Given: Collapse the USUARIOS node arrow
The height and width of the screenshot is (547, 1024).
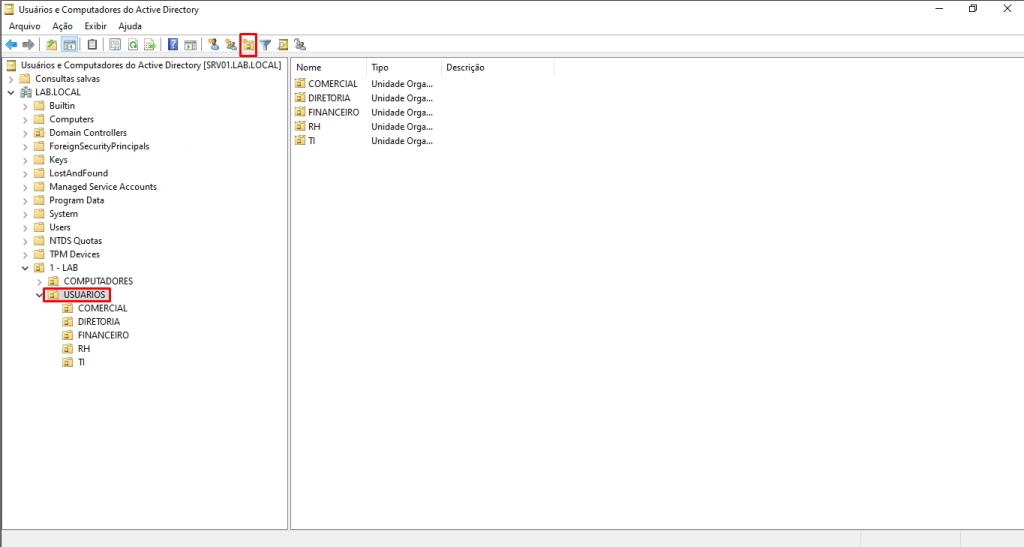Looking at the screenshot, I should coord(40,295).
